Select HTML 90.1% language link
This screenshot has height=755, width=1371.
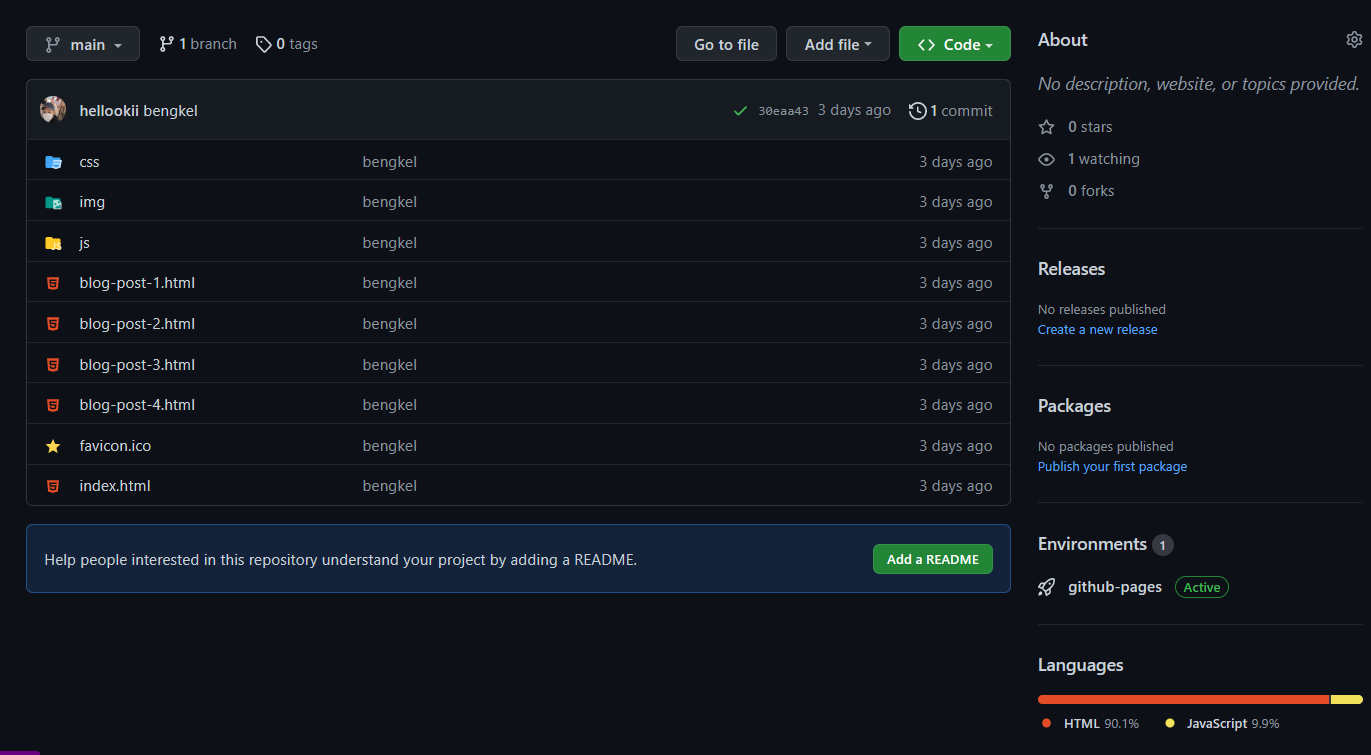(1091, 723)
